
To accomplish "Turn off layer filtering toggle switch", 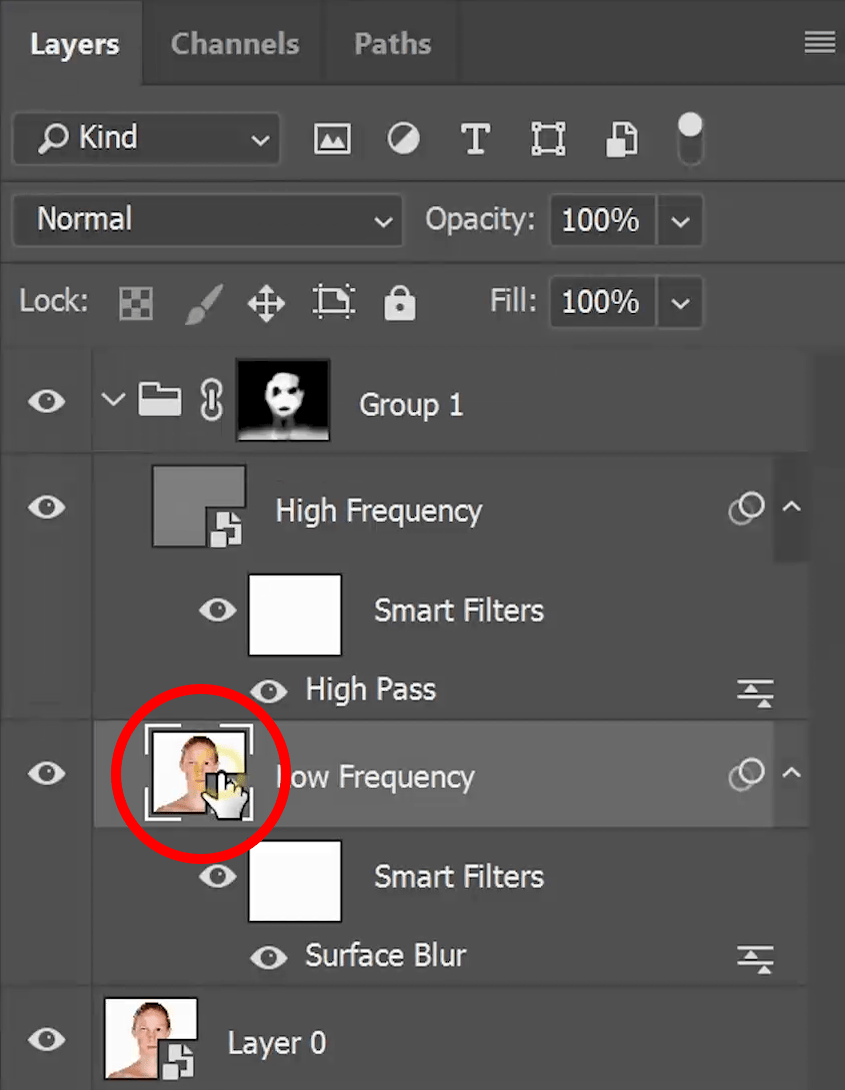I will click(690, 138).
